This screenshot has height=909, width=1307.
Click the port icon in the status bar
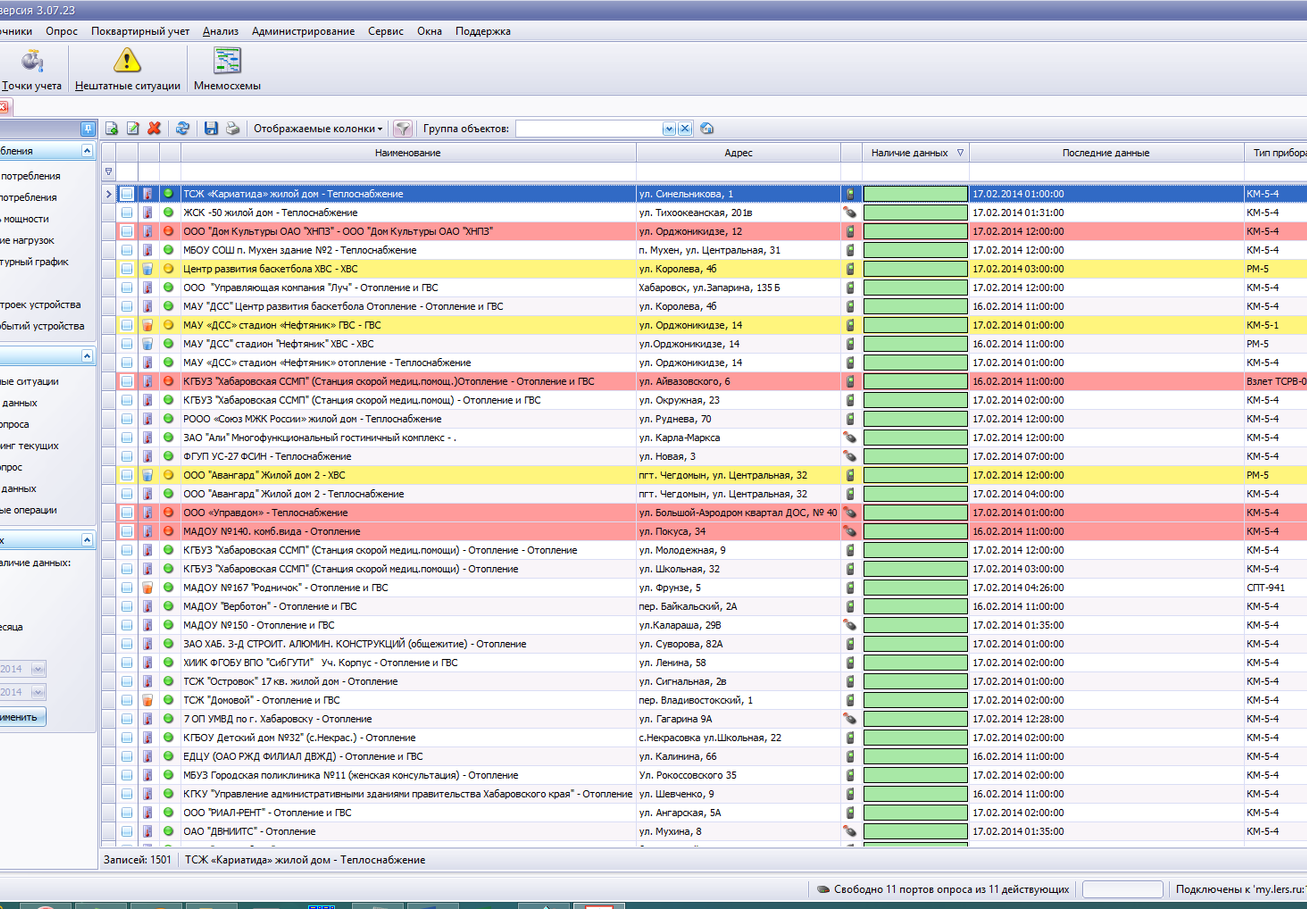click(823, 889)
